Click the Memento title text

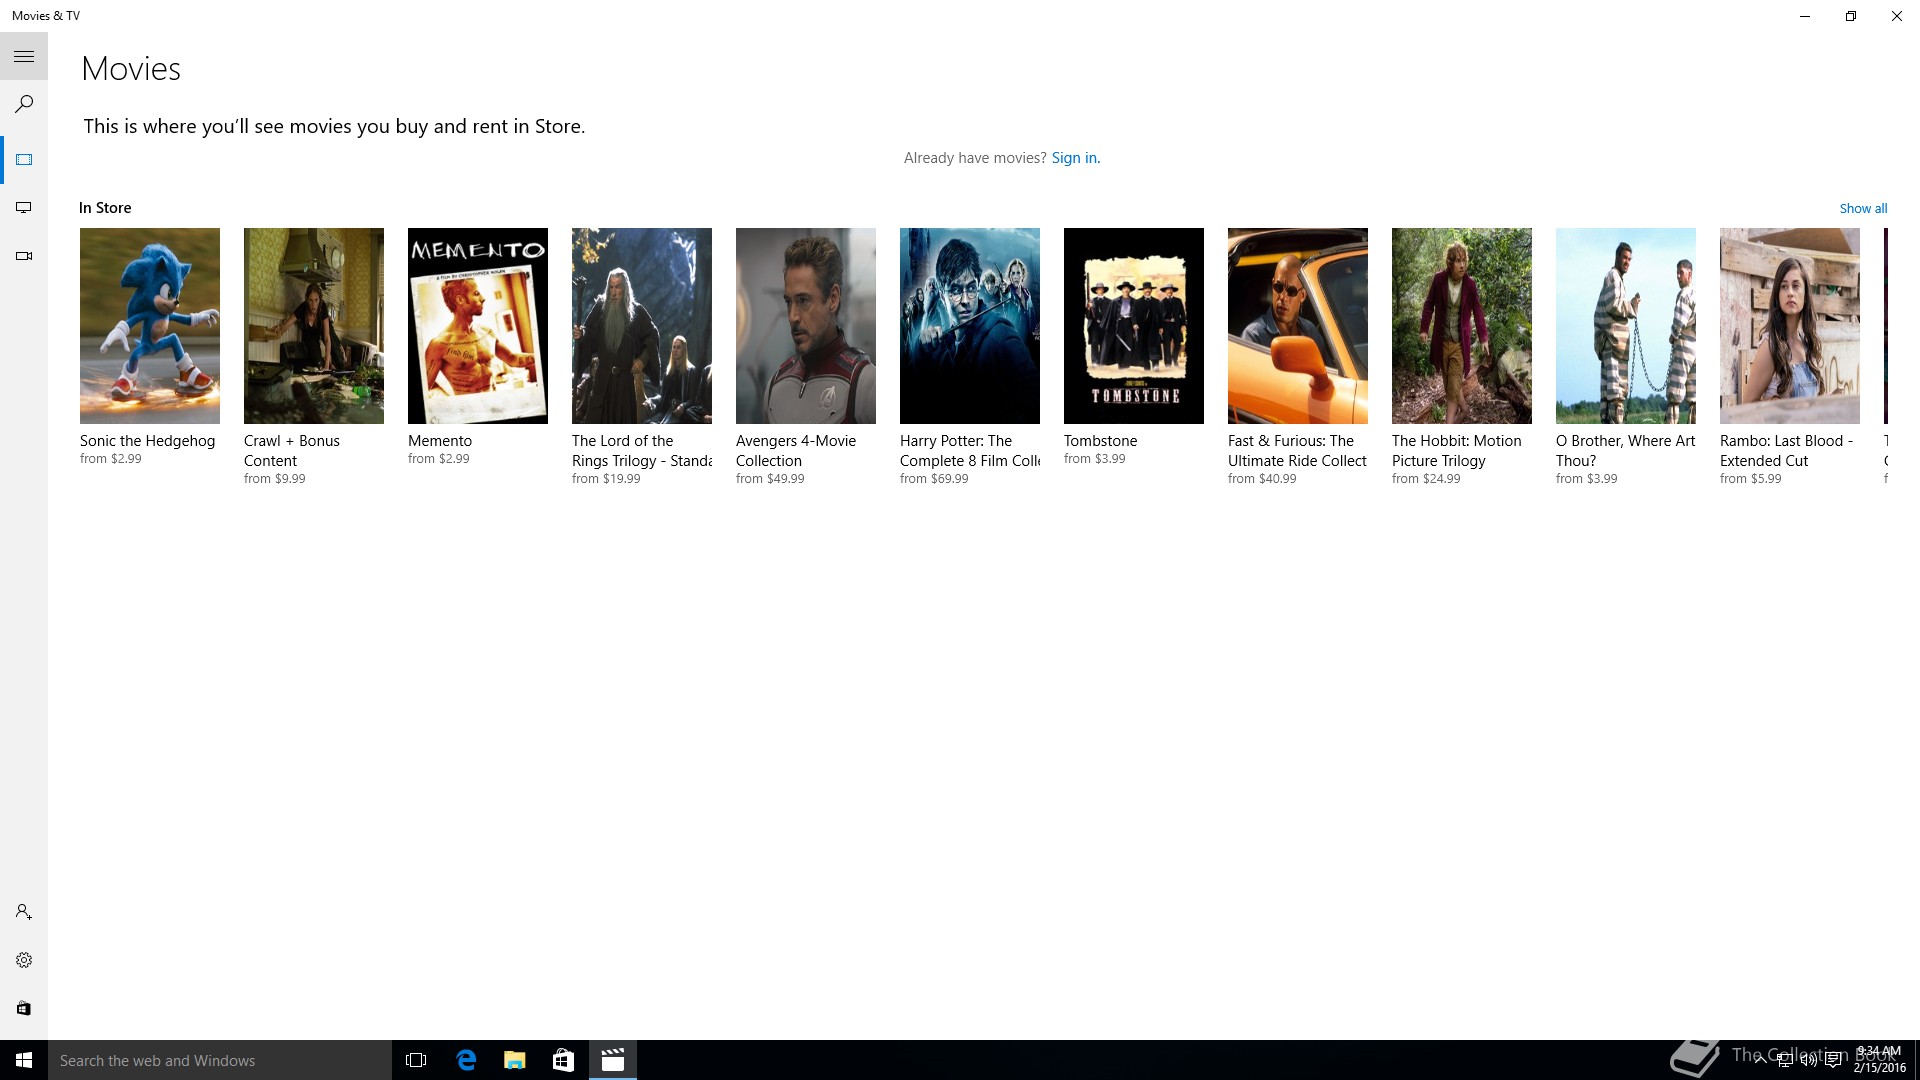440,441
